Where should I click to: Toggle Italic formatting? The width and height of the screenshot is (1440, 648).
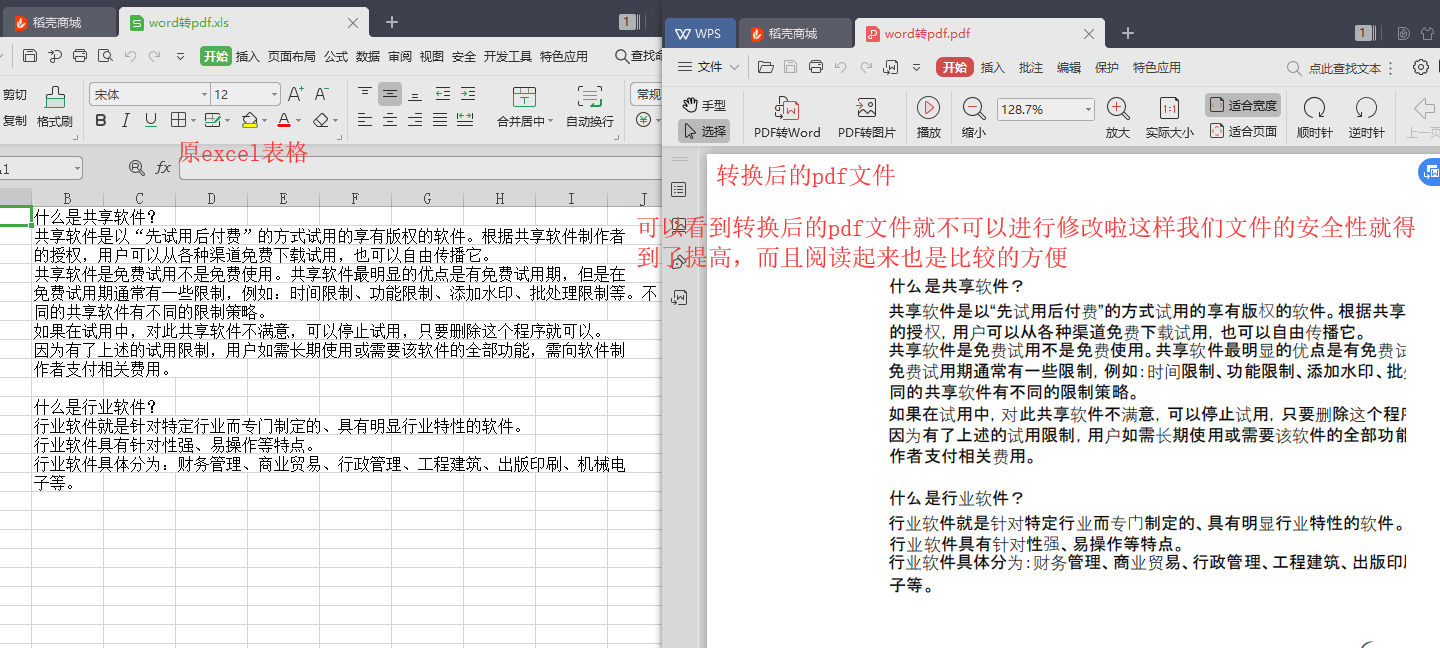[x=126, y=120]
